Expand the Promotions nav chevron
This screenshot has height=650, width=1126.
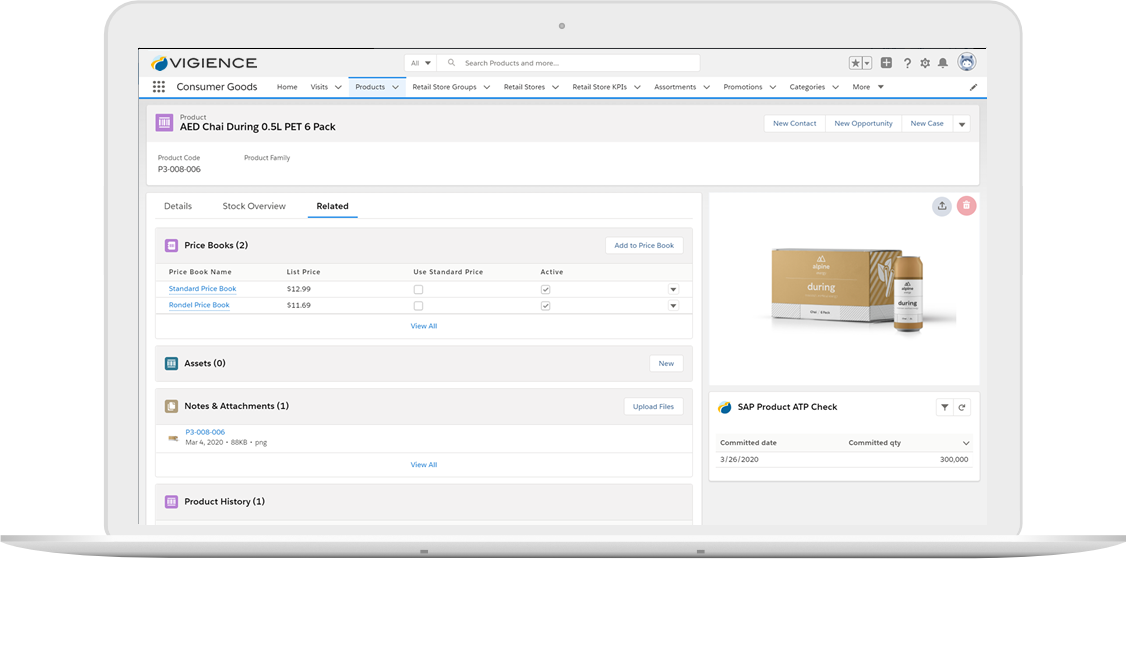773,88
